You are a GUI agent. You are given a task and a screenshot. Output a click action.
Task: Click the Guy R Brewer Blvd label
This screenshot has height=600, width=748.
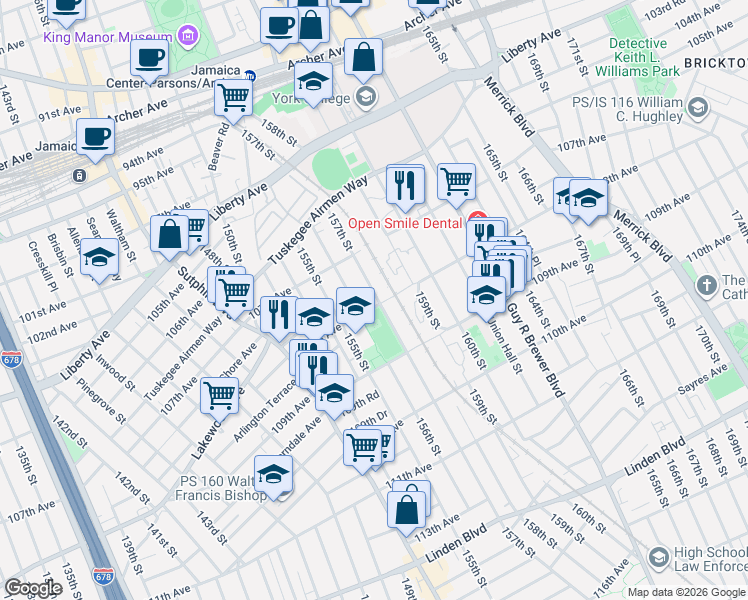536,351
